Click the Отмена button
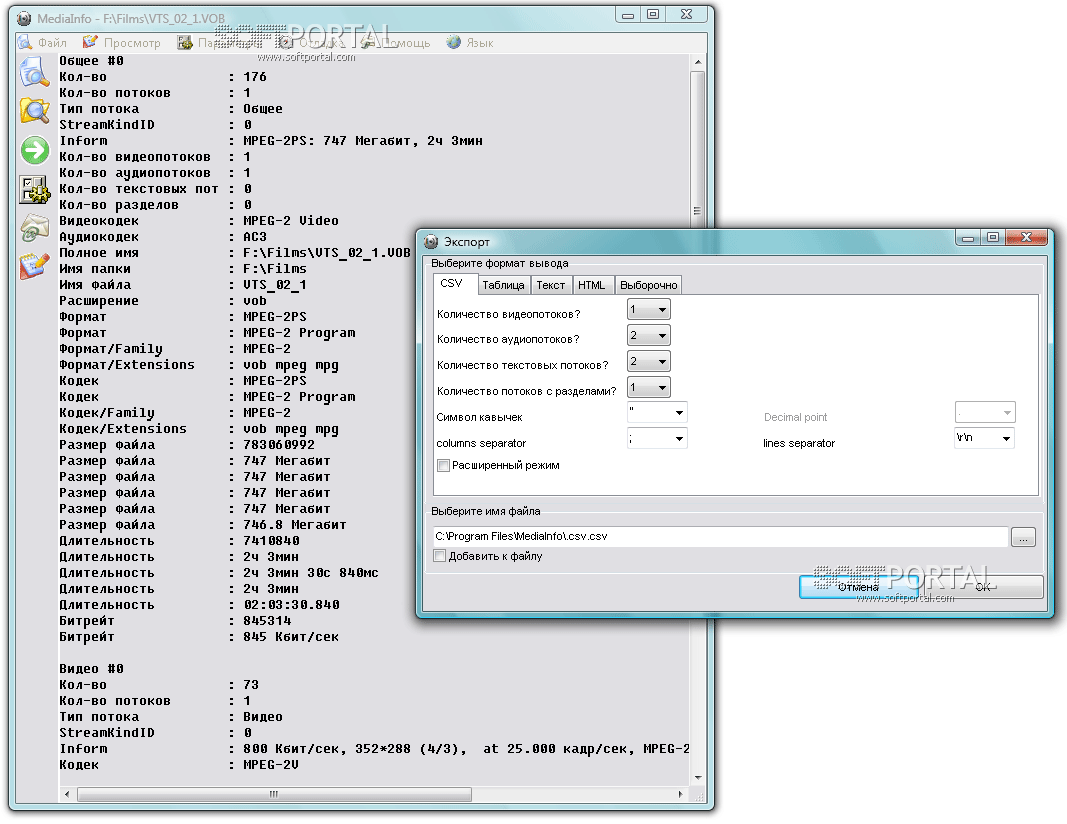Image resolution: width=1067 pixels, height=824 pixels. pos(859,587)
